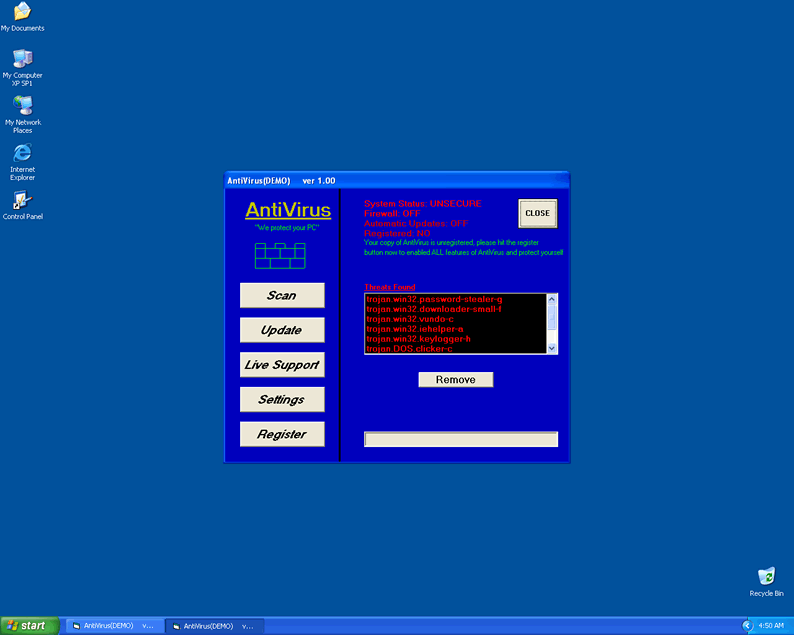Launch Internet Explorer from the desktop

(22, 154)
